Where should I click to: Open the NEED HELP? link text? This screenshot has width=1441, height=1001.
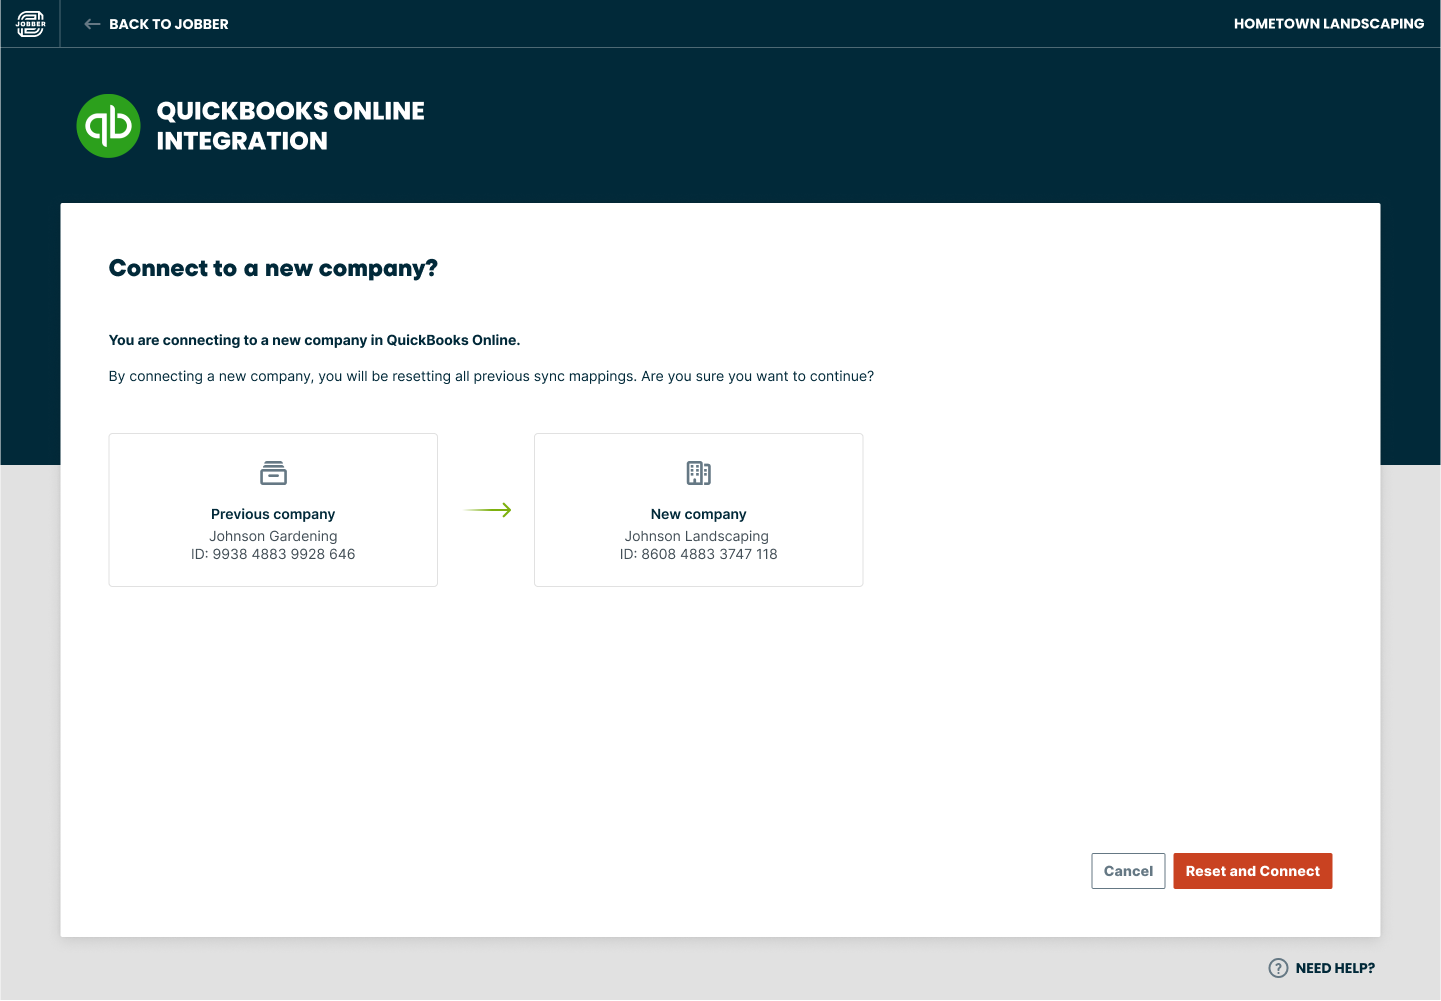coord(1335,968)
